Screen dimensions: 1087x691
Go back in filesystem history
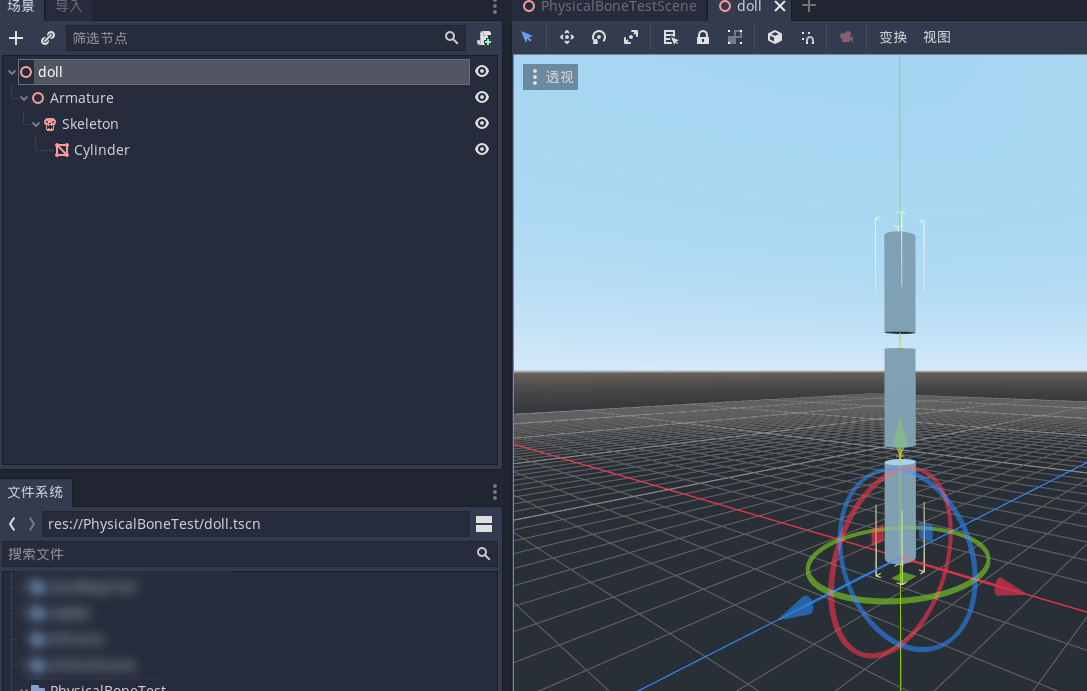click(x=12, y=524)
